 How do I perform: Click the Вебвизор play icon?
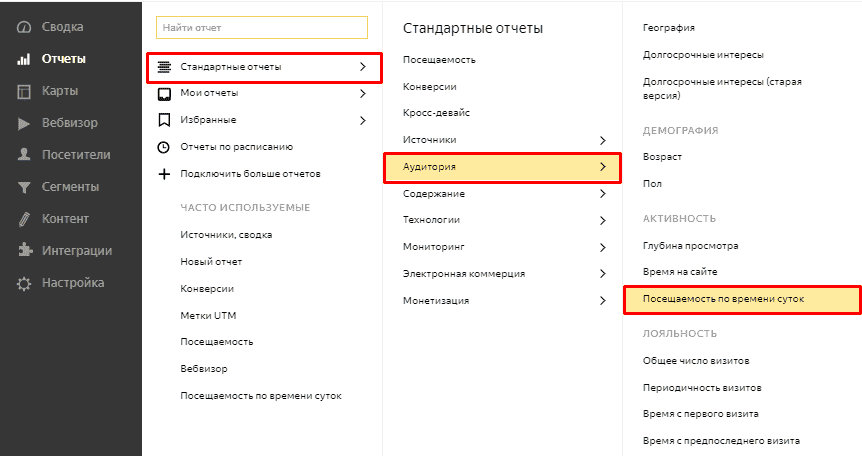click(24, 123)
